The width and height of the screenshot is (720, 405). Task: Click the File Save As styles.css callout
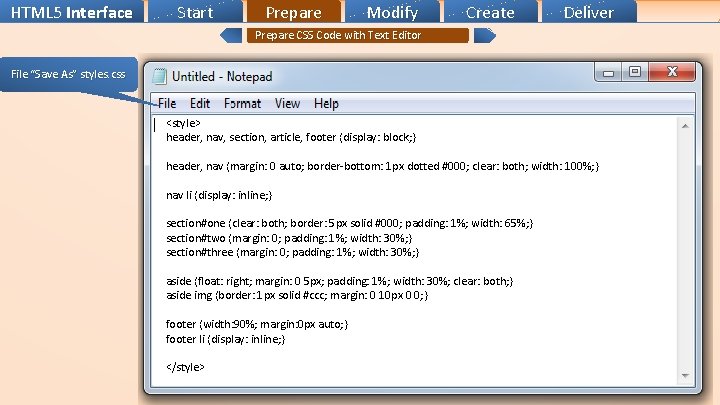coord(68,74)
